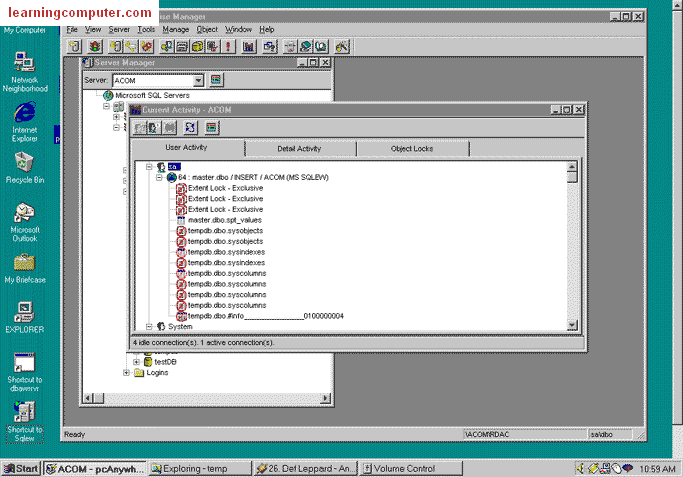This screenshot has width=683, height=477.
Task: Open Shortcut to Sqlew desktop icon
Action: (25, 422)
